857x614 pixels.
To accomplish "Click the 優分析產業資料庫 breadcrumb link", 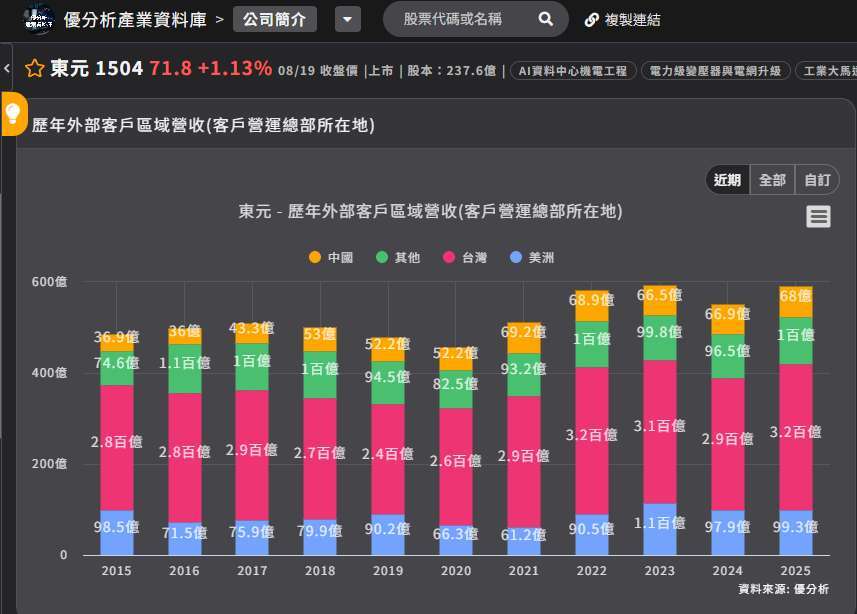I will click(135, 20).
